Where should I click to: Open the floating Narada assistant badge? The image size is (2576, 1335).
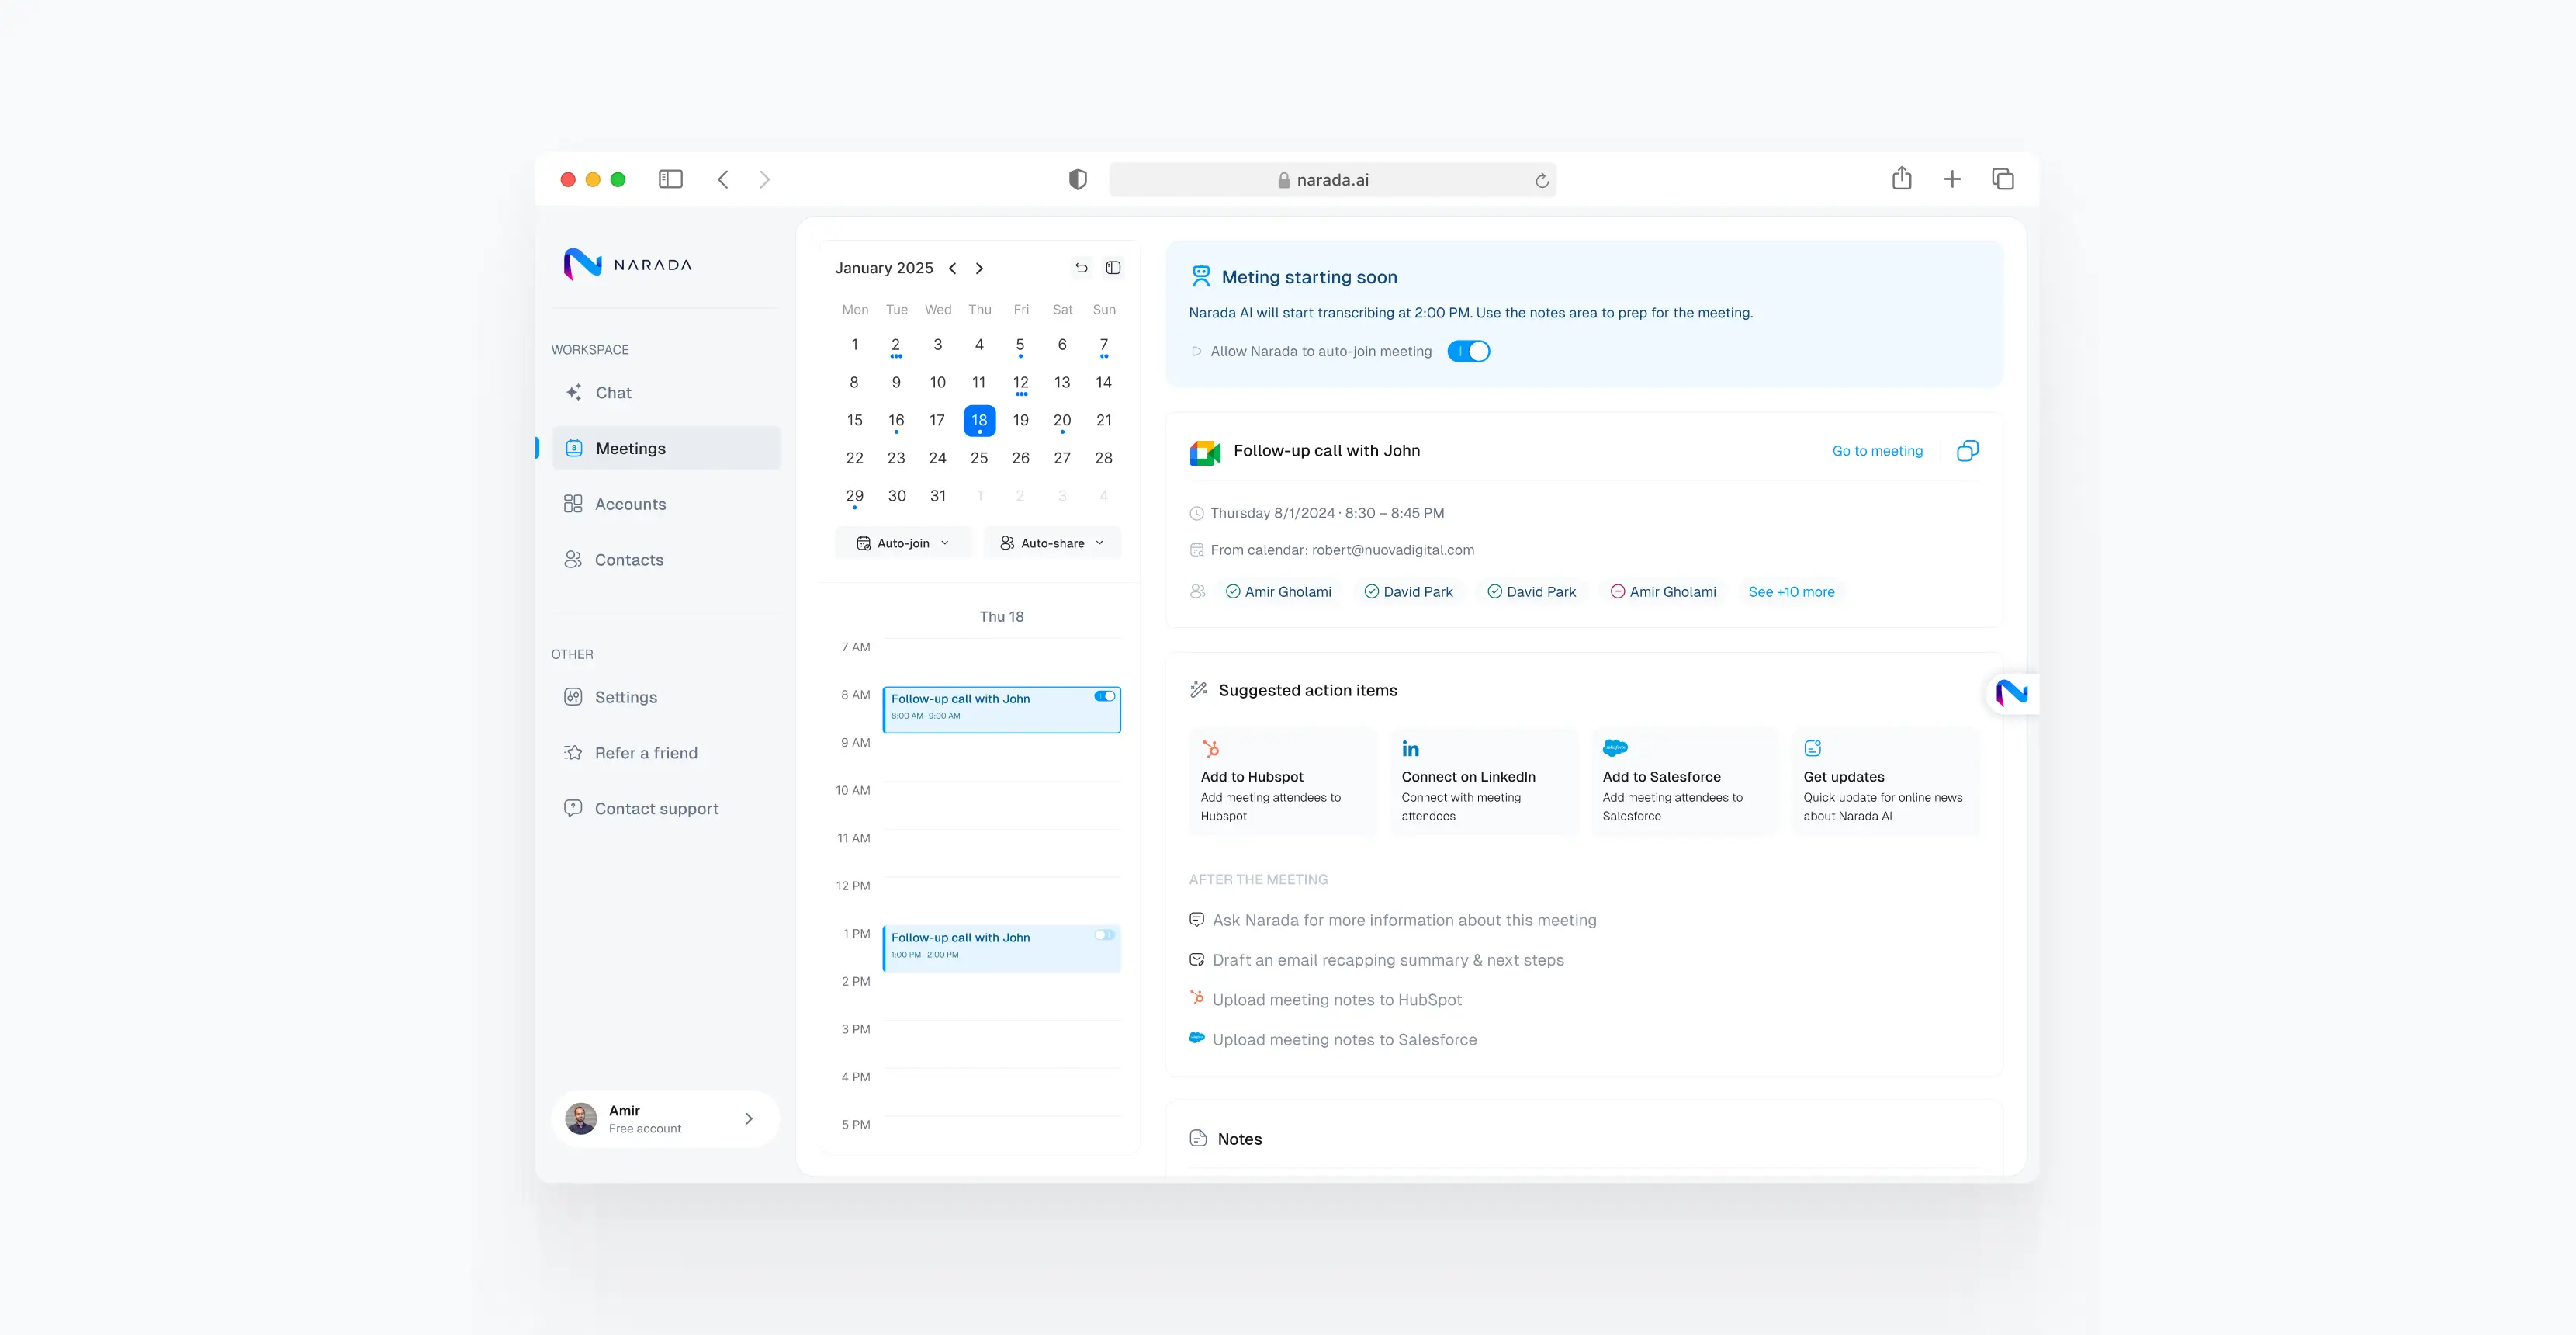pyautogui.click(x=2011, y=693)
